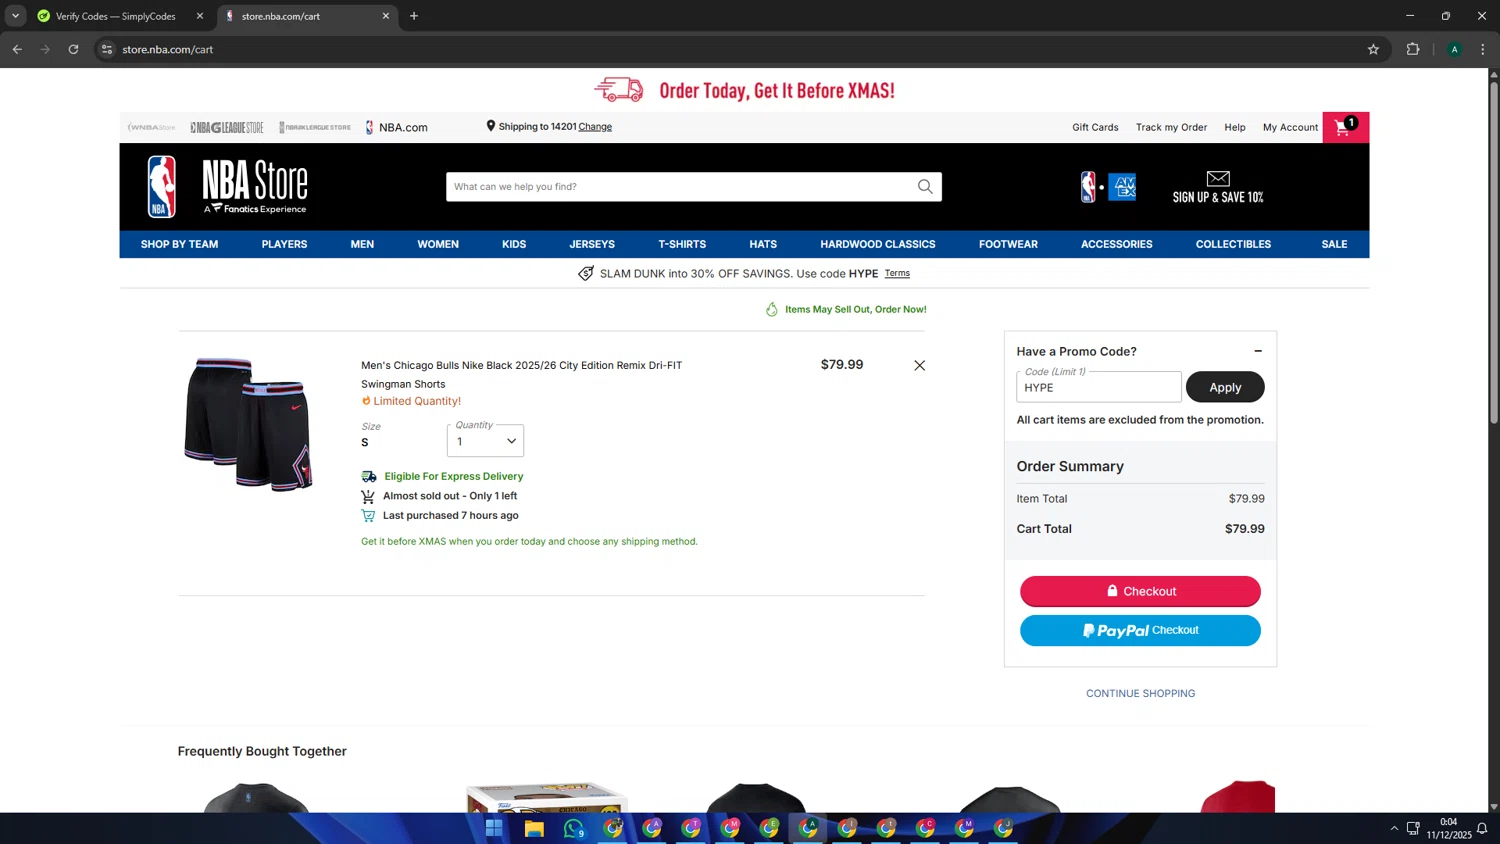This screenshot has width=1500, height=844.
Task: Open a new browser tab
Action: 414,16
